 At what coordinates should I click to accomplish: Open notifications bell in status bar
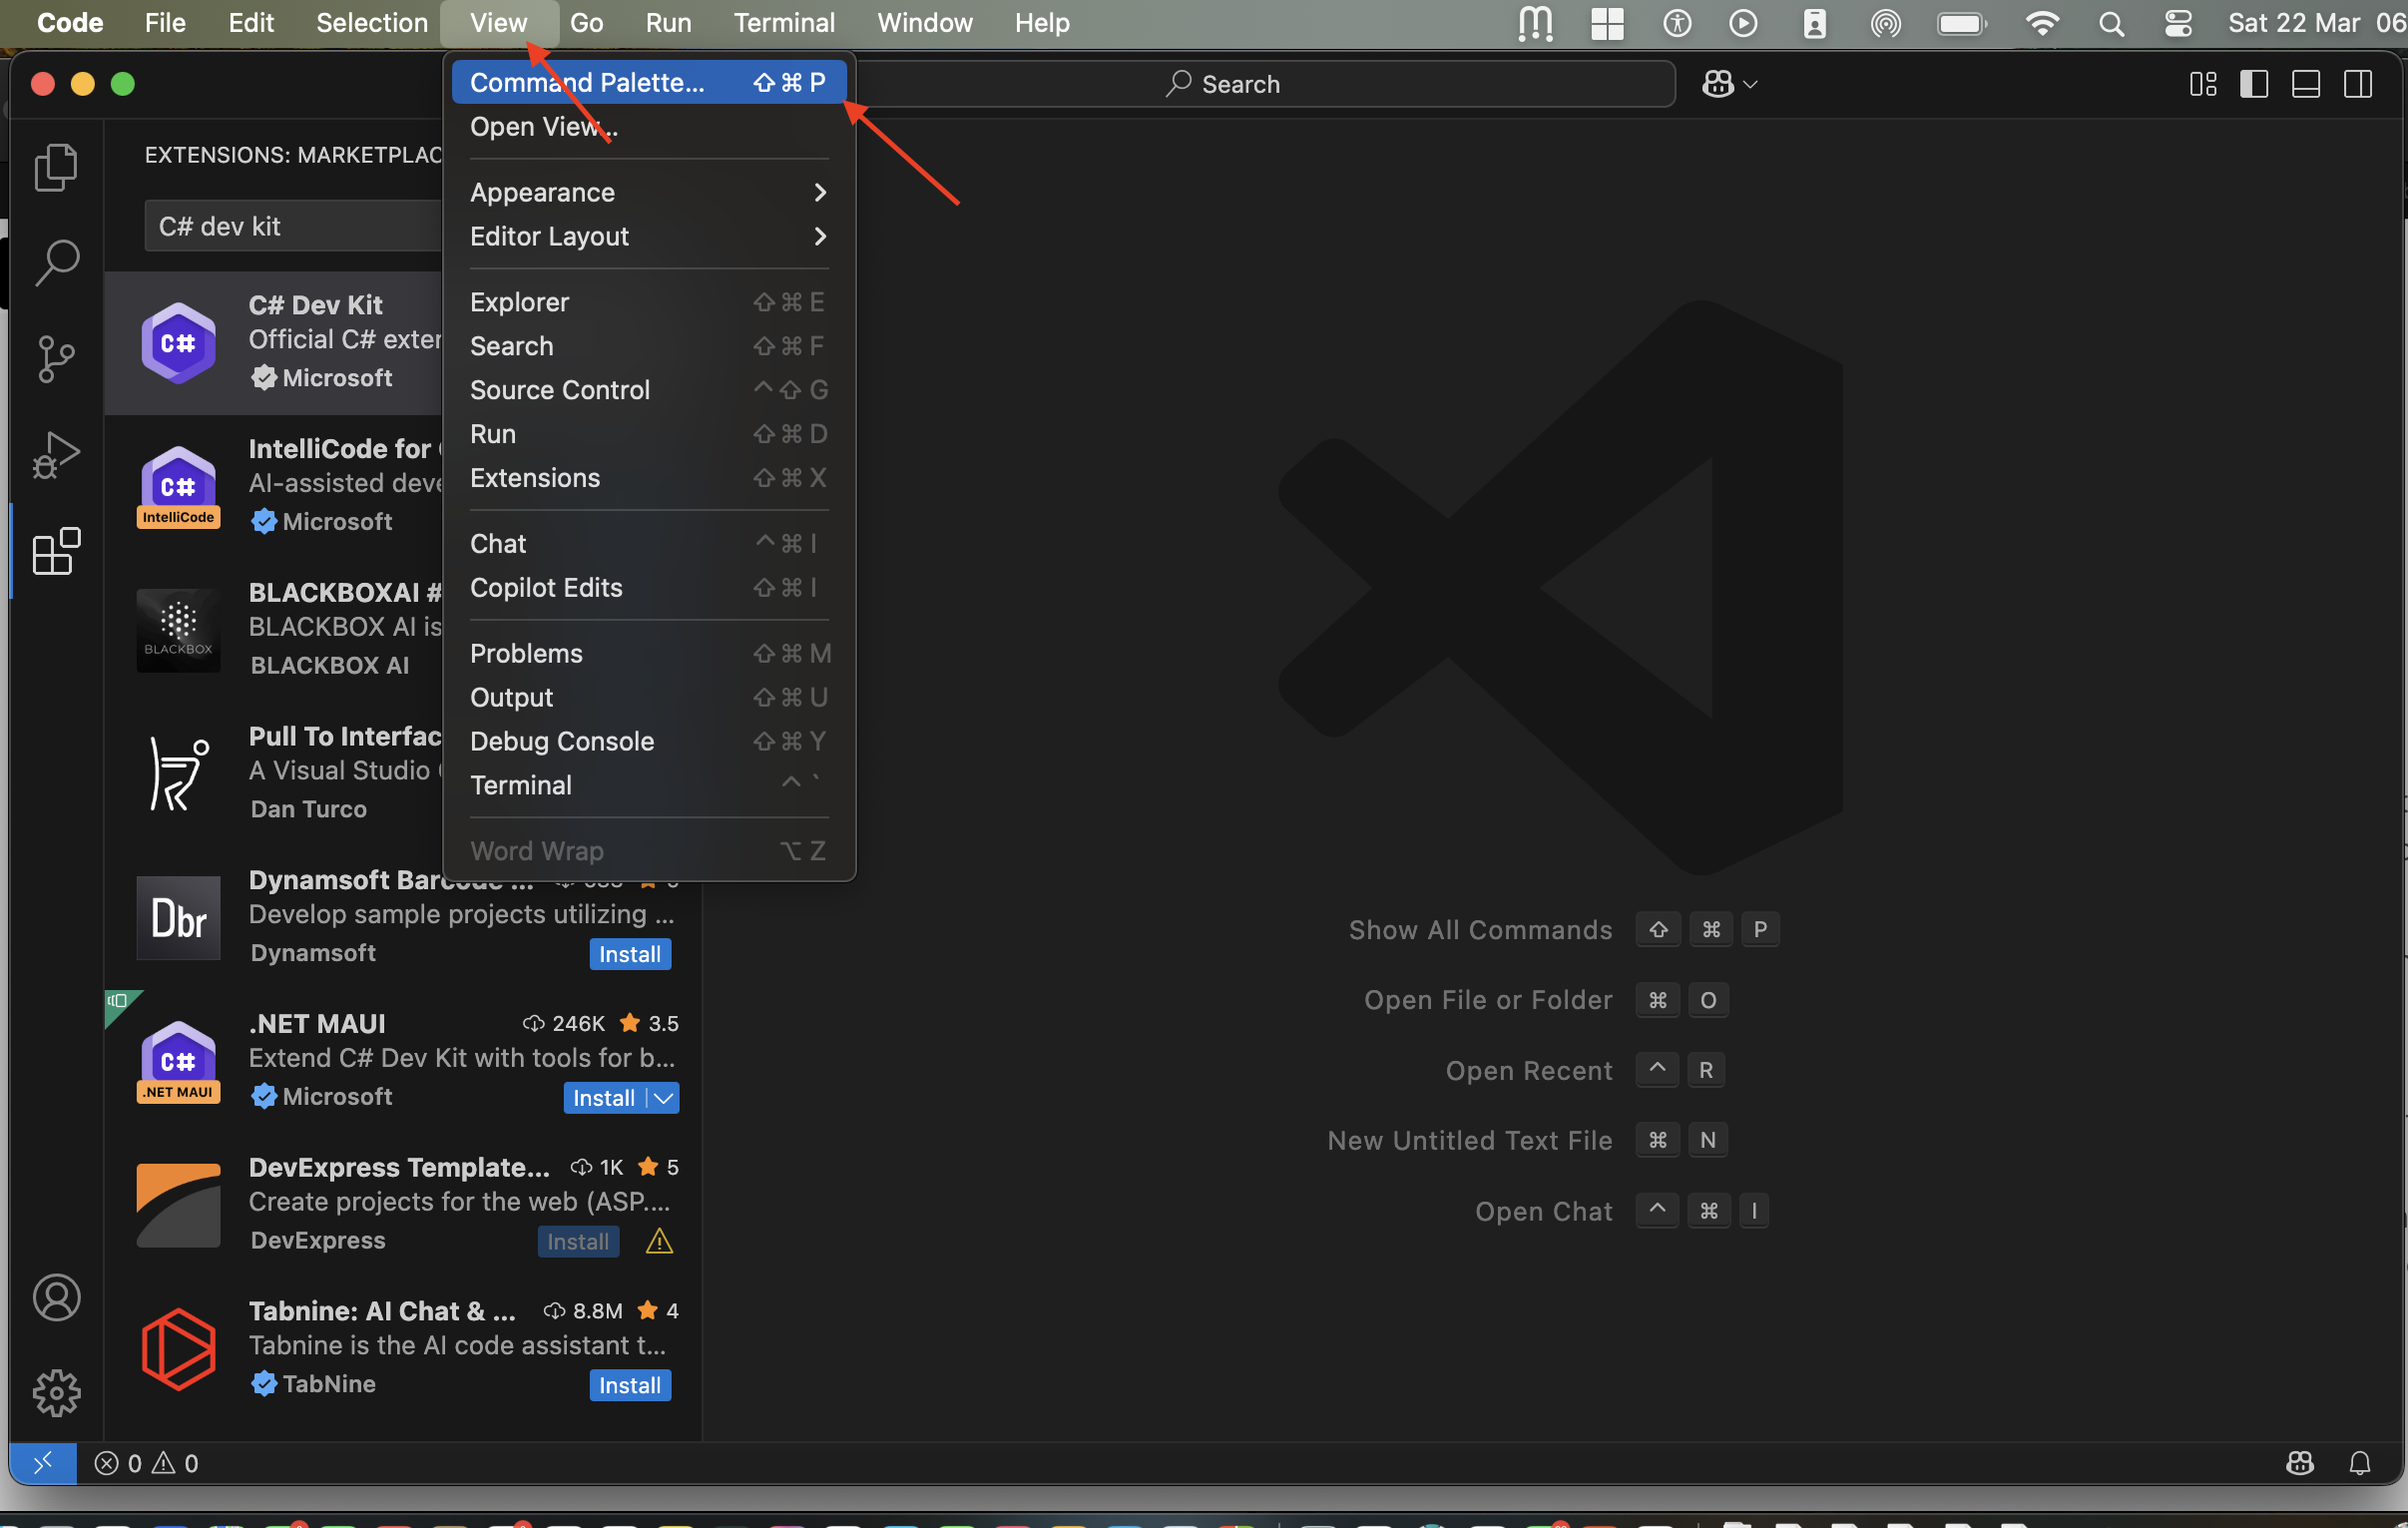point(2359,1463)
